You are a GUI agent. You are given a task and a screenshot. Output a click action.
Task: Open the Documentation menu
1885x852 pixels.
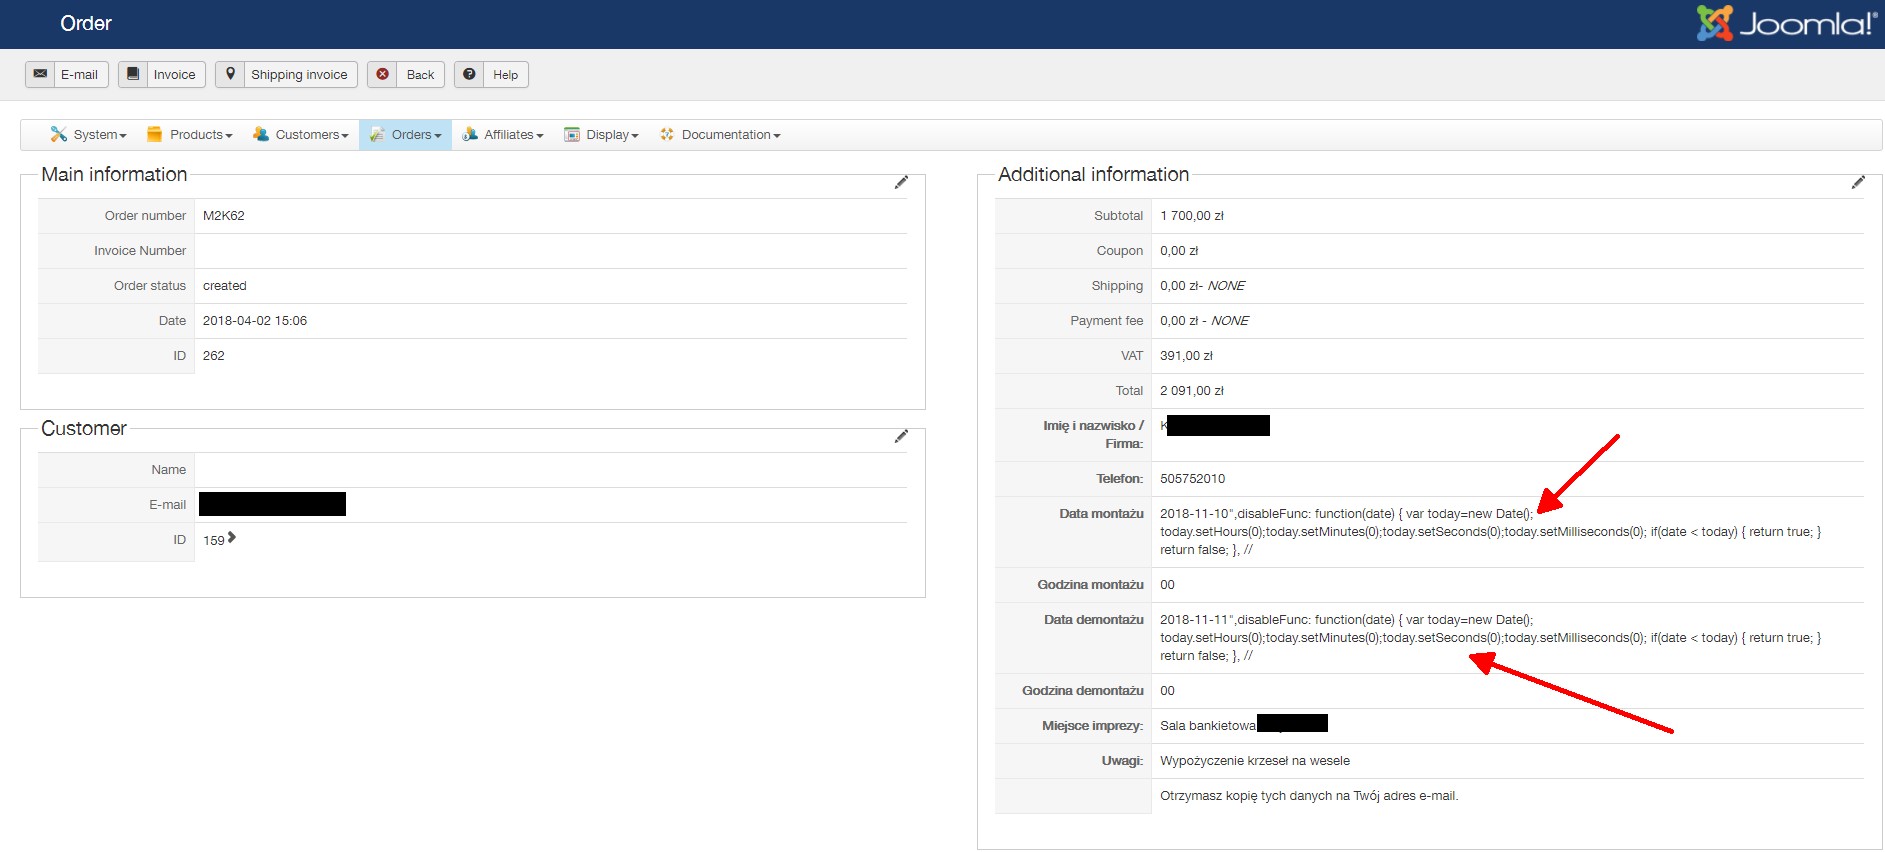click(720, 135)
